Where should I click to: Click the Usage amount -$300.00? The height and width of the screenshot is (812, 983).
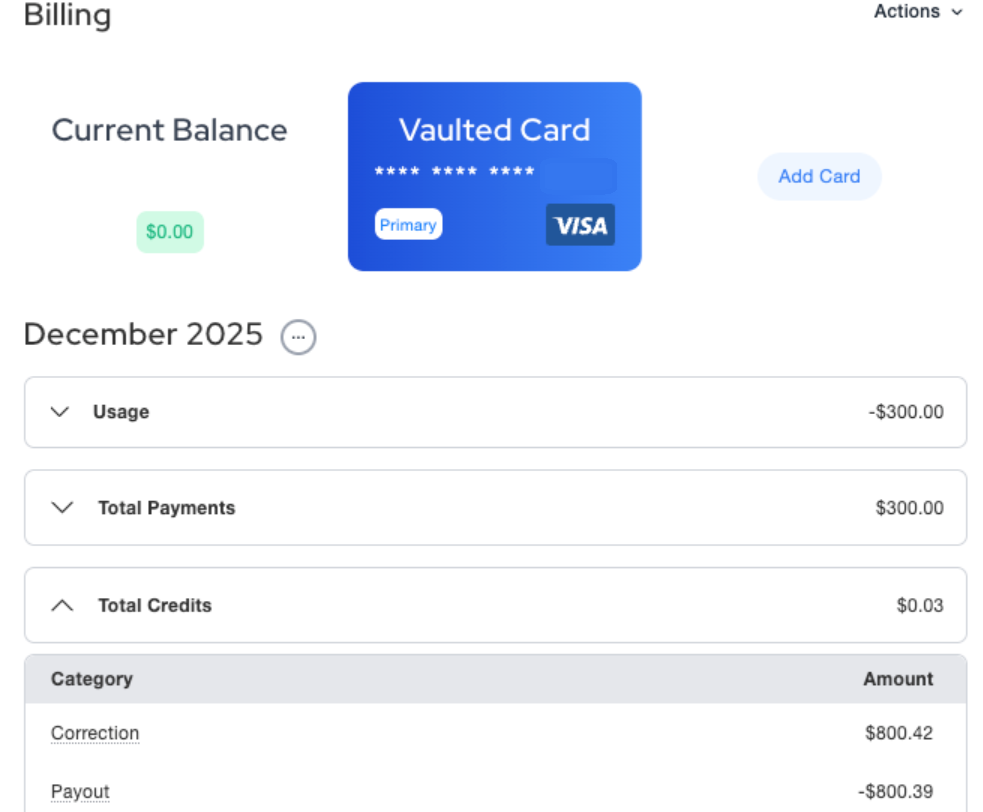pos(905,412)
